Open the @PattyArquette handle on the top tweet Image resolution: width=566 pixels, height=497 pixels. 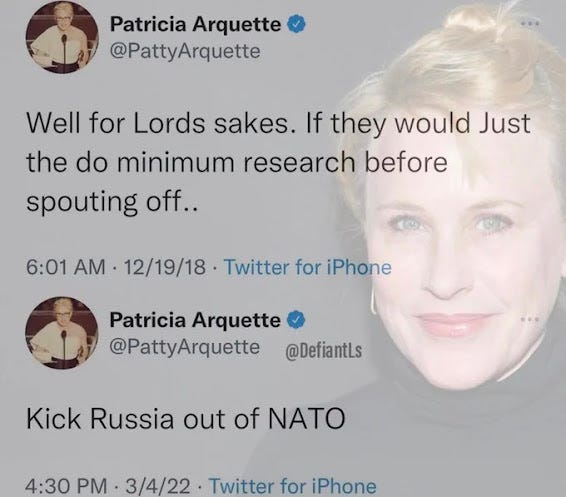185,51
